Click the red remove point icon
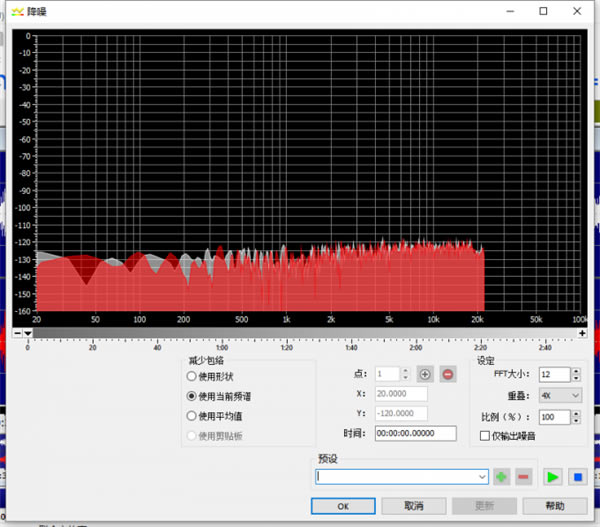This screenshot has height=527, width=600. click(447, 374)
